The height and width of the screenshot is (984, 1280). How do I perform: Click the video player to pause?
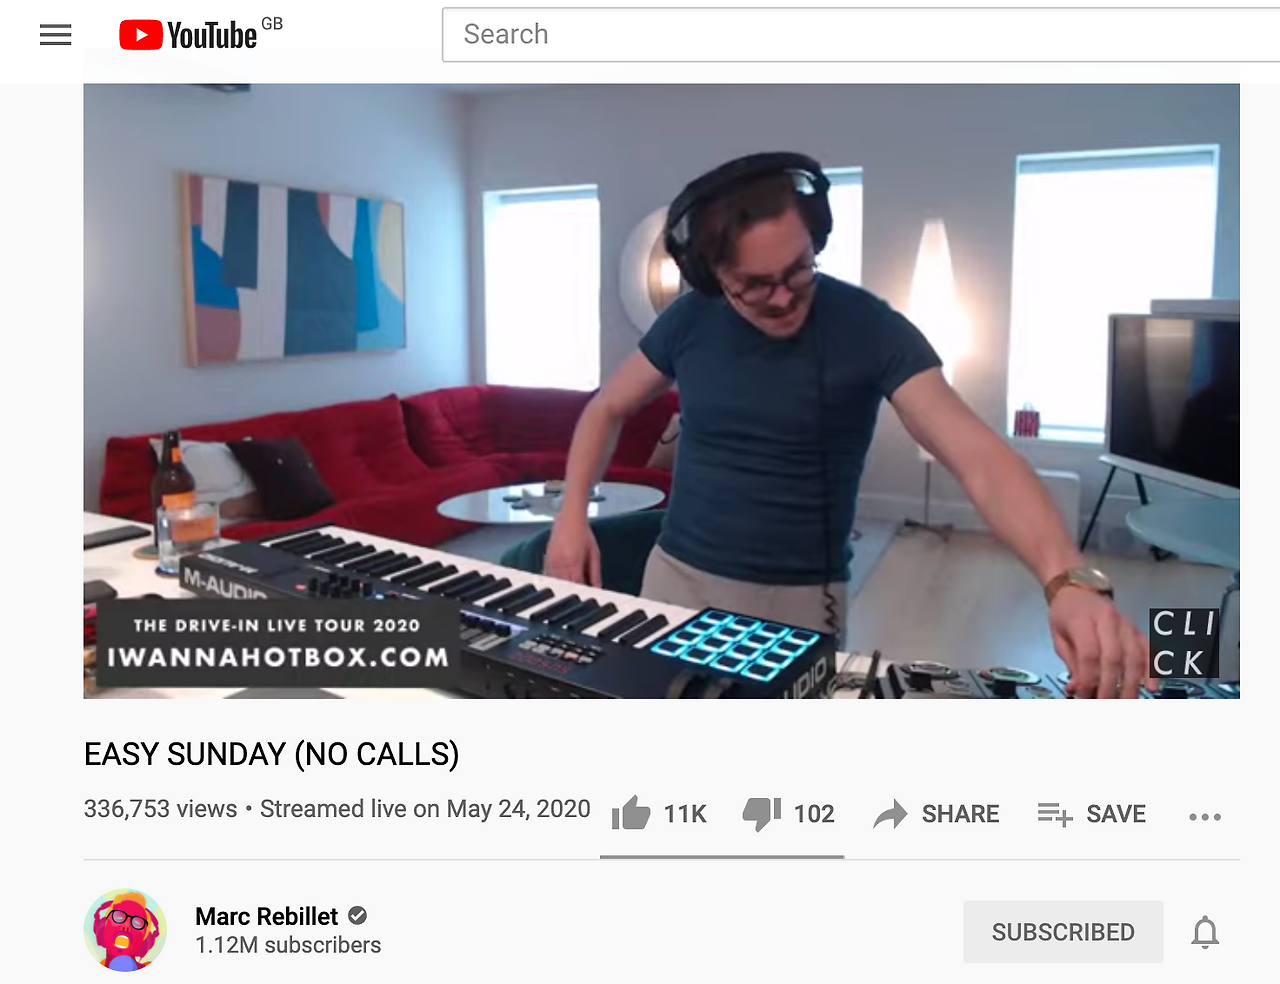point(661,391)
